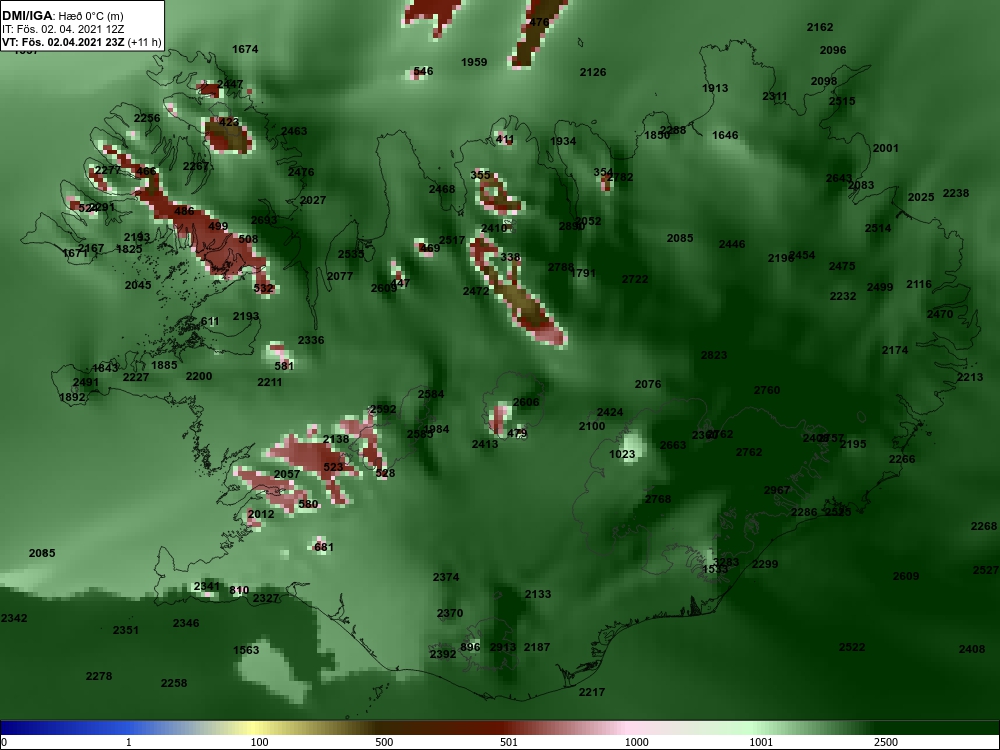Viewport: 1000px width, 750px height.
Task: Click the 'DMI/IGA: Hæð 0°C (m)' title text
Action: pyautogui.click(x=62, y=15)
